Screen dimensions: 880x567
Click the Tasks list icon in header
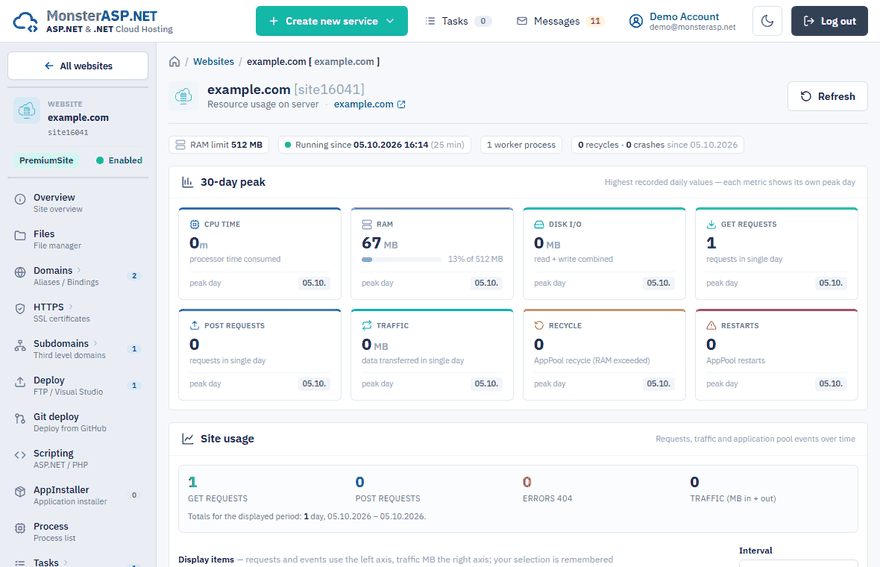pos(430,21)
